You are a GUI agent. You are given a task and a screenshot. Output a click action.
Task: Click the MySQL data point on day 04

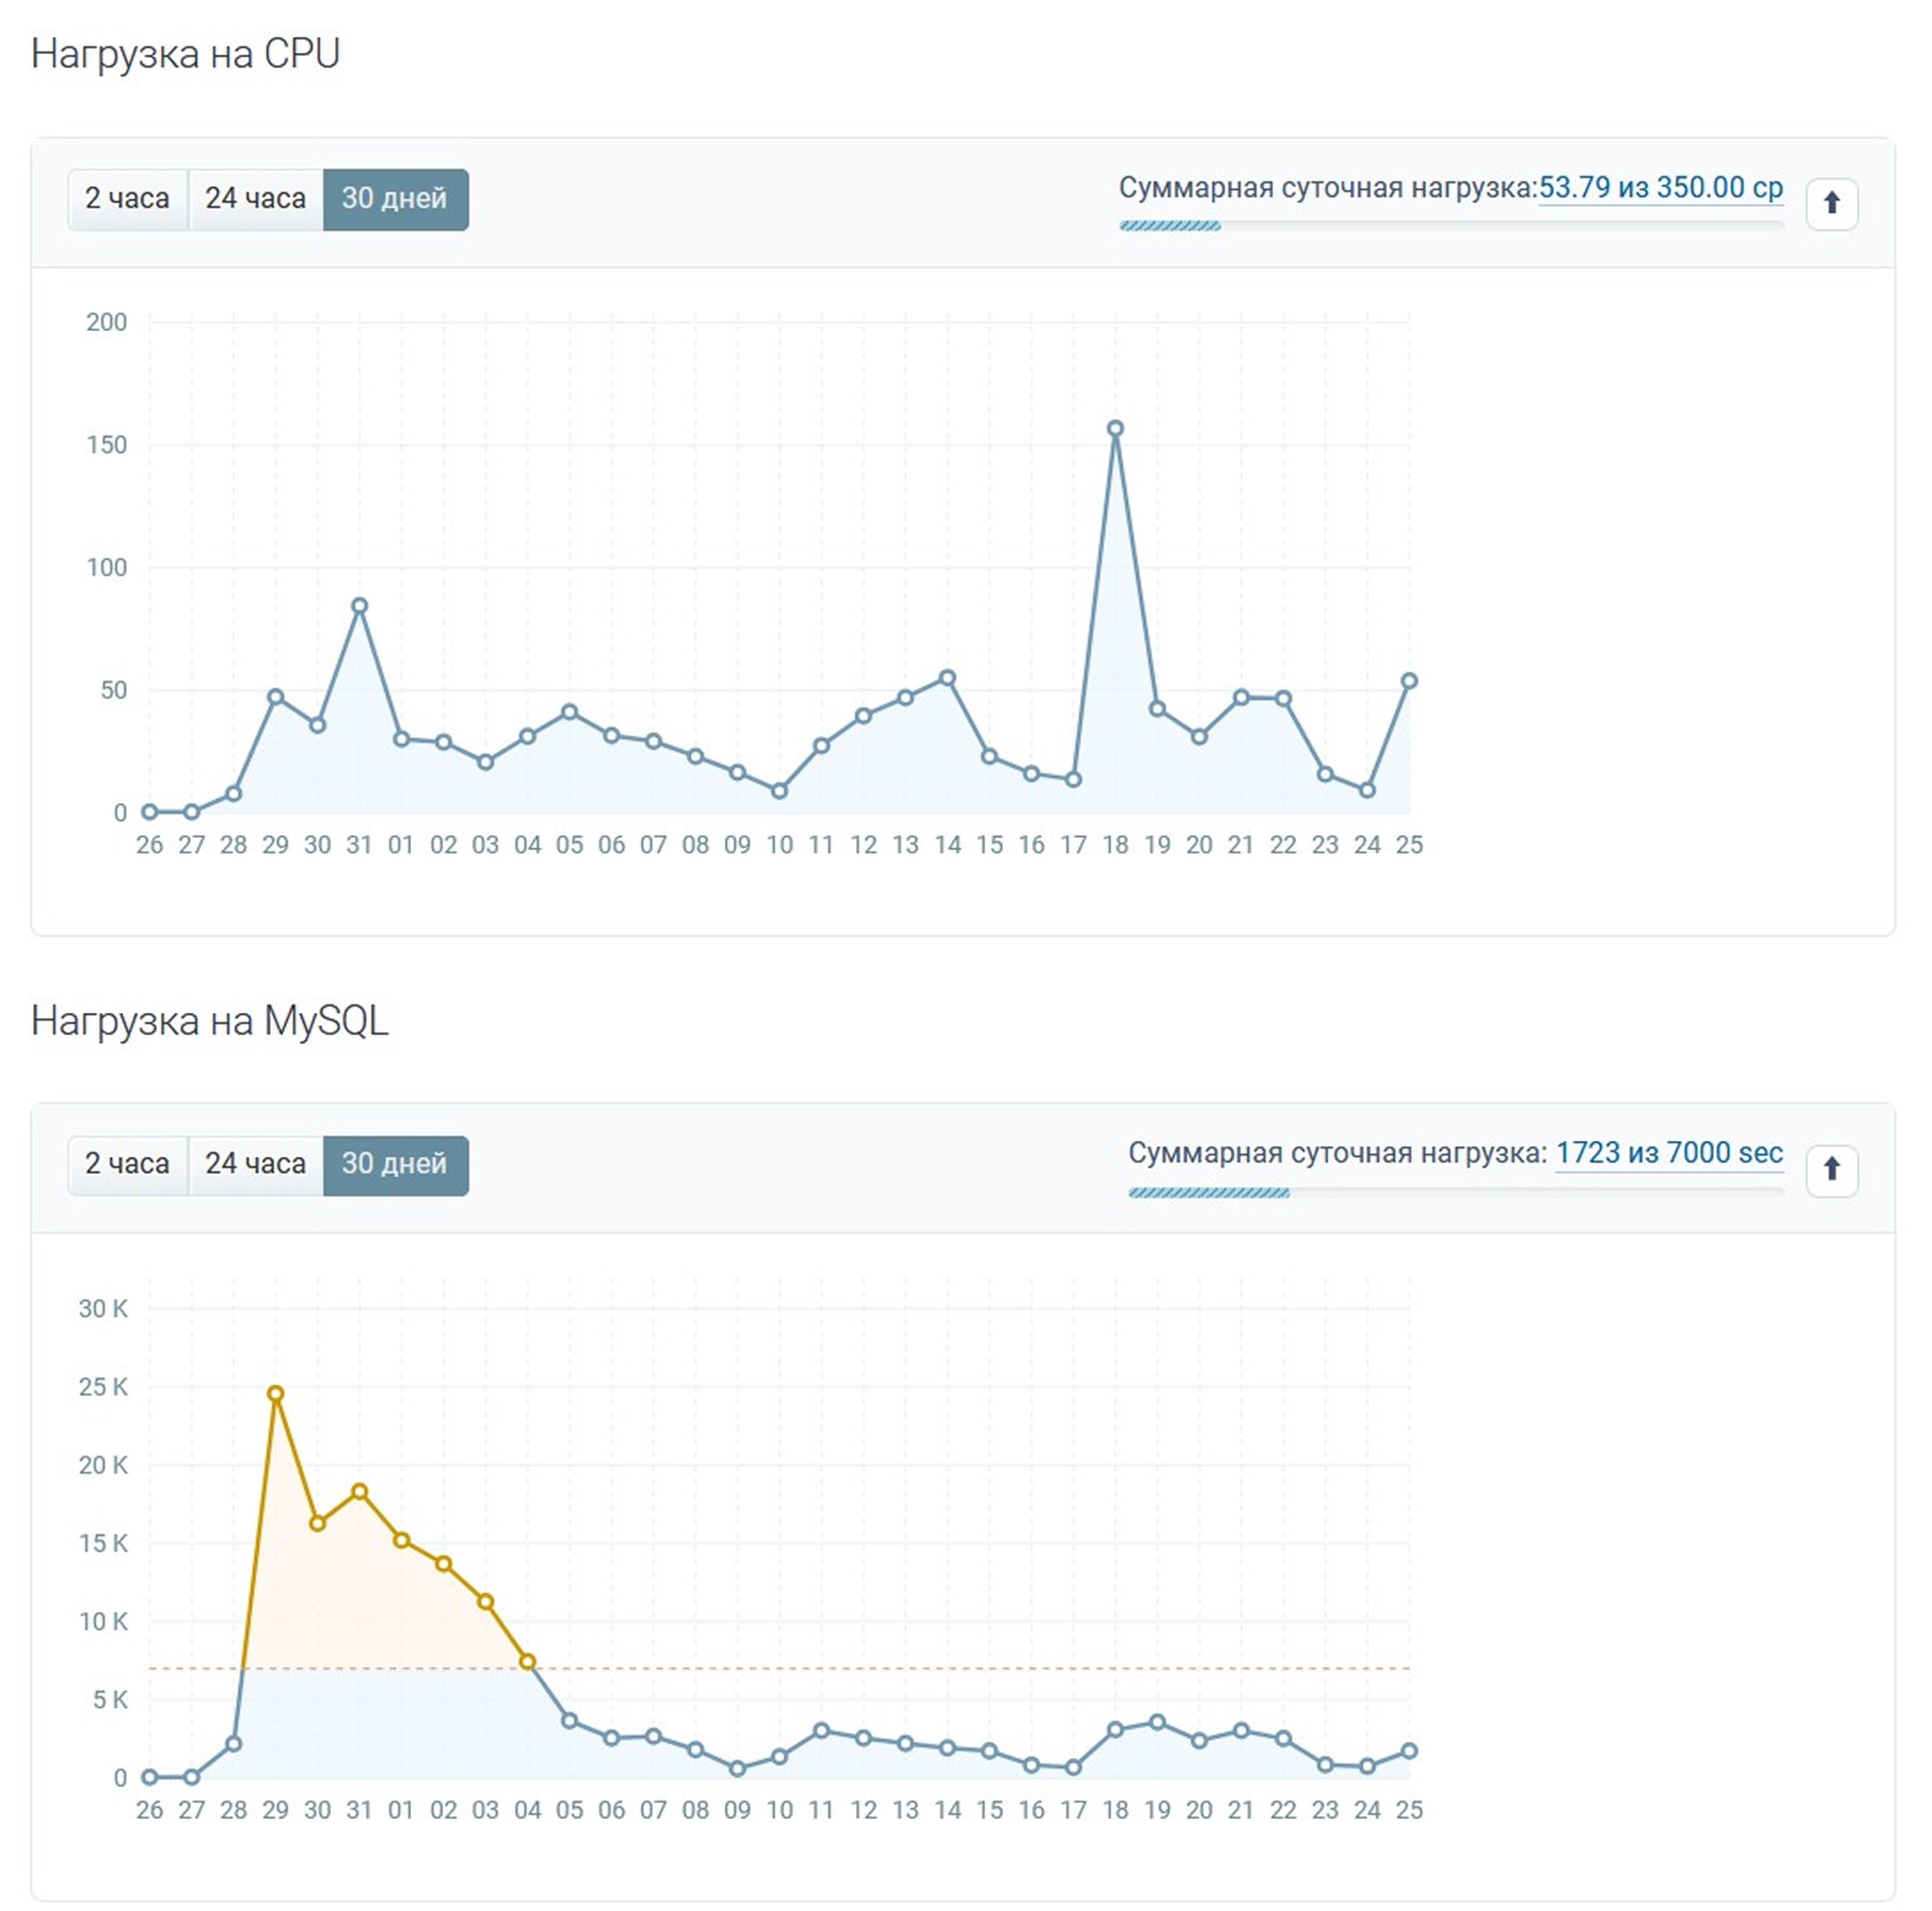(x=528, y=1661)
